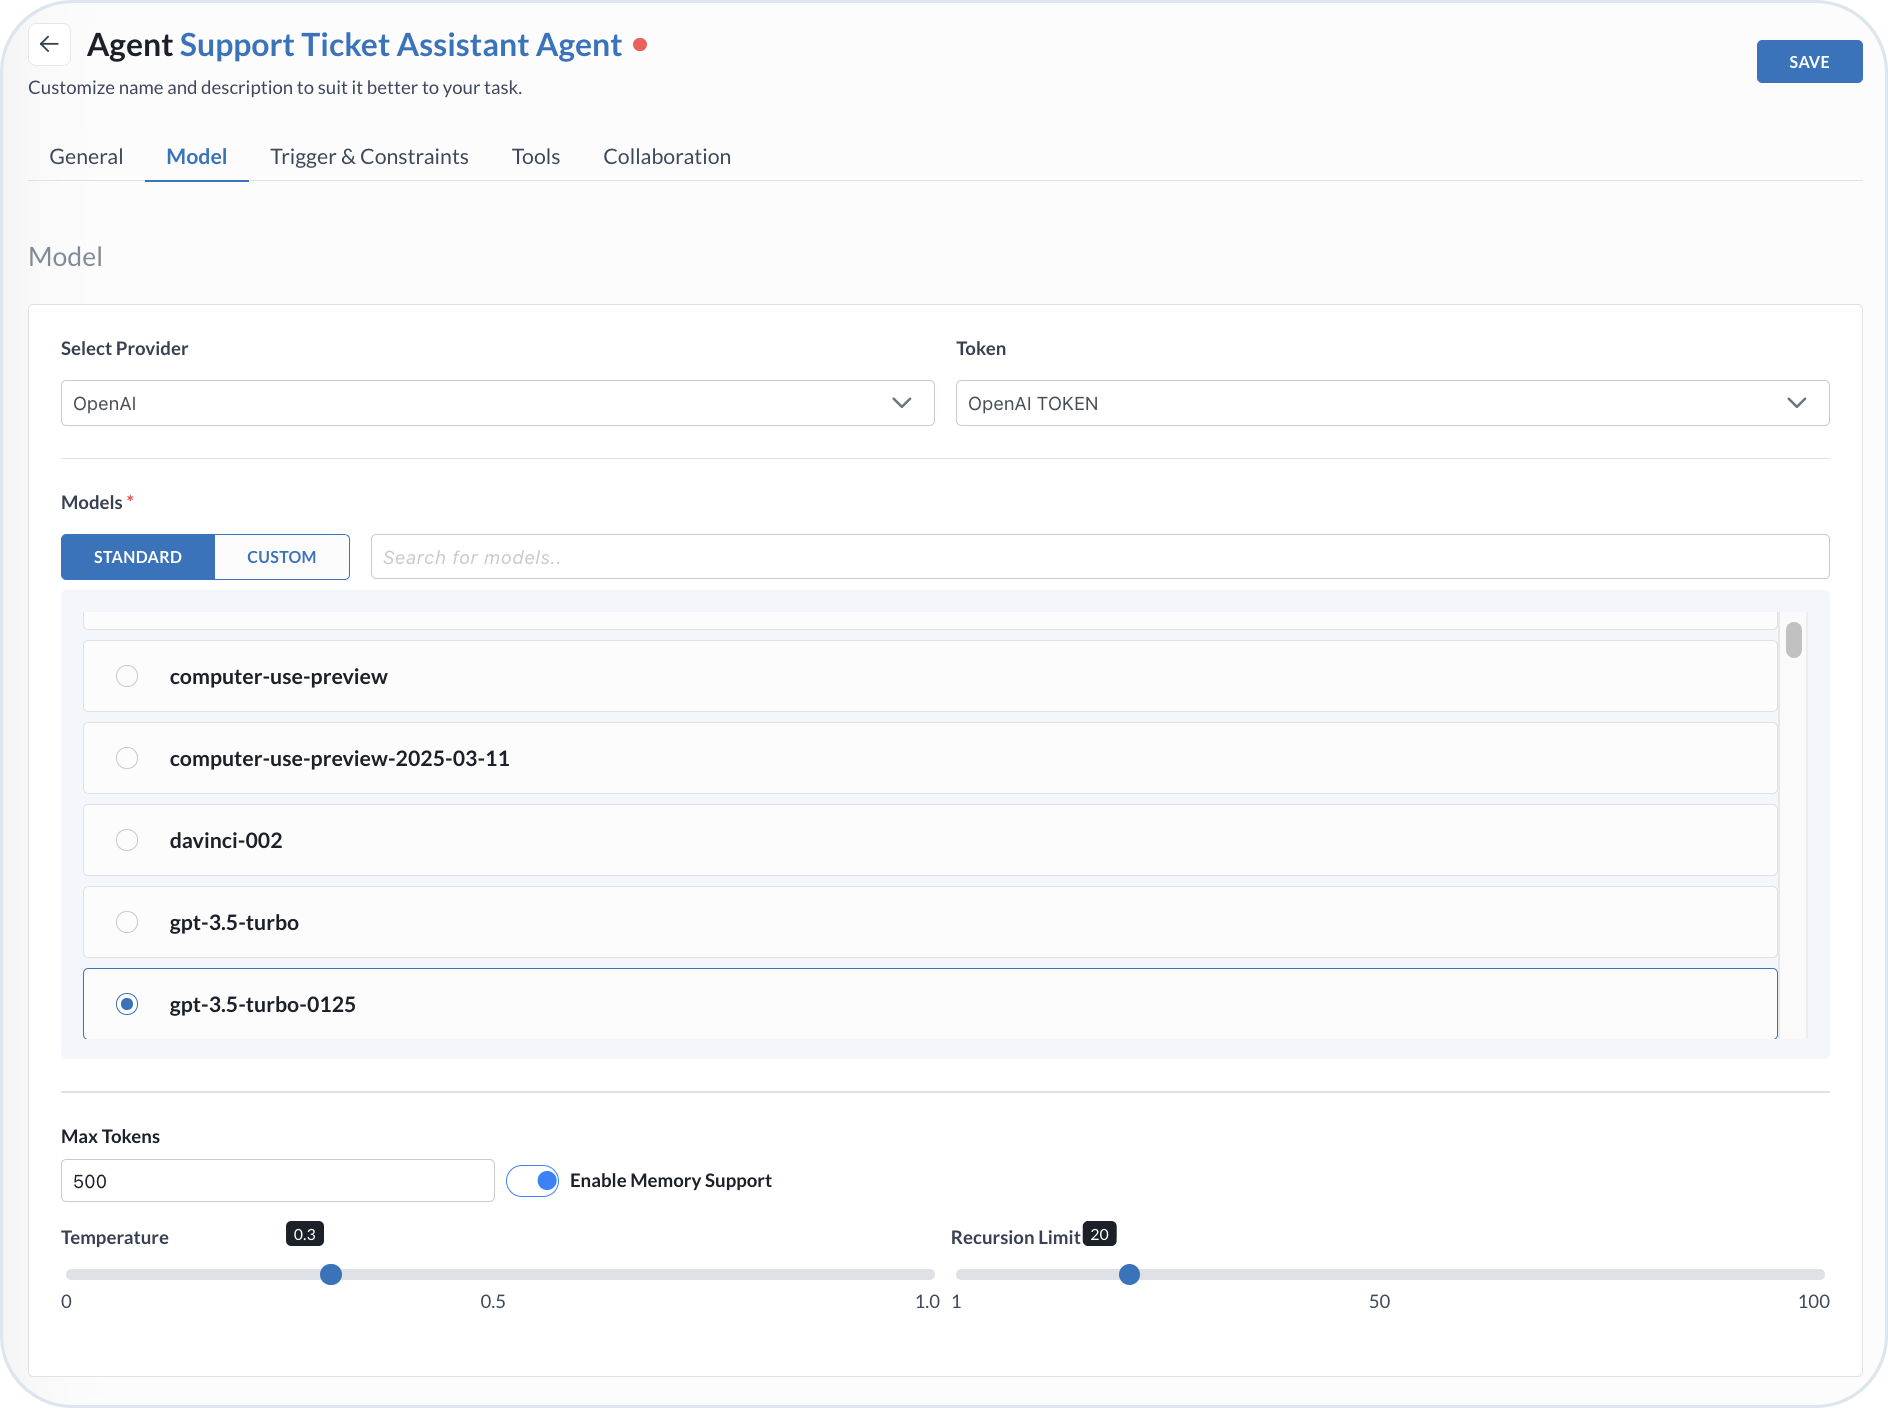
Task: Click the SAVE button
Action: [x=1809, y=62]
